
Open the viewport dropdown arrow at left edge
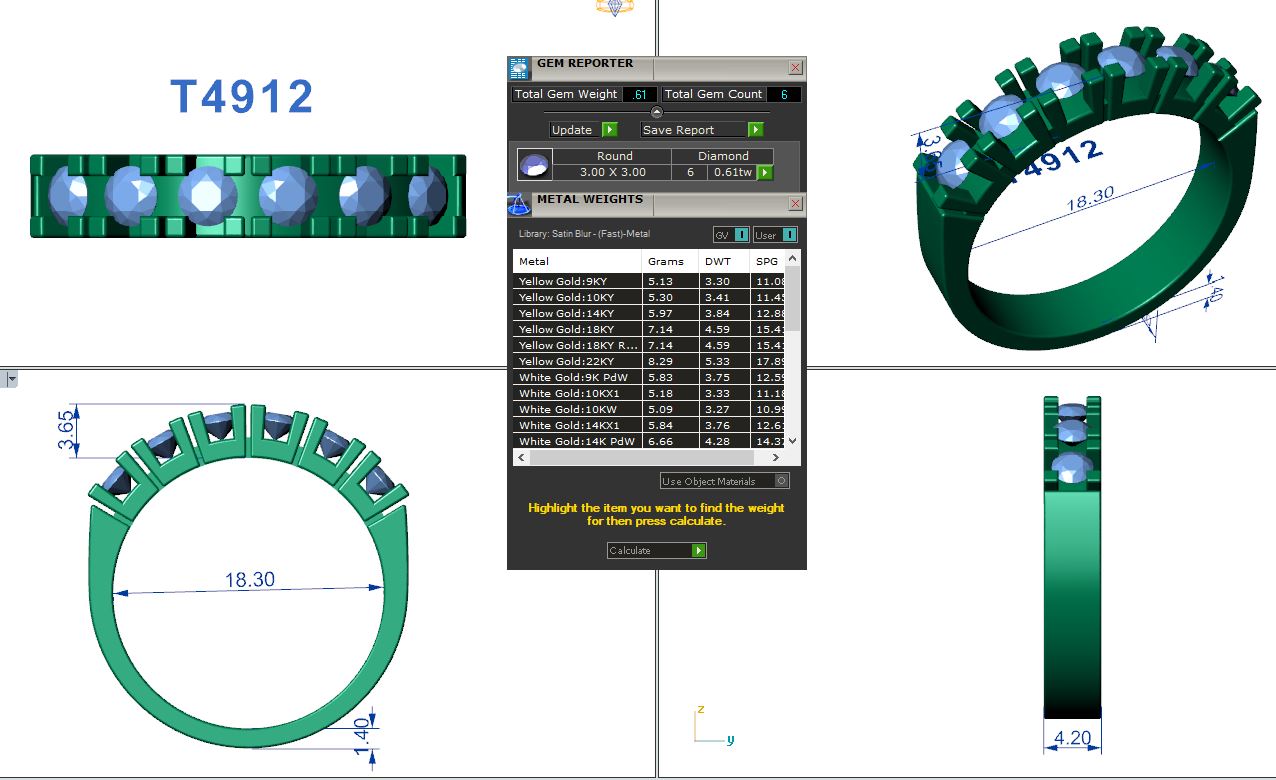coord(12,379)
